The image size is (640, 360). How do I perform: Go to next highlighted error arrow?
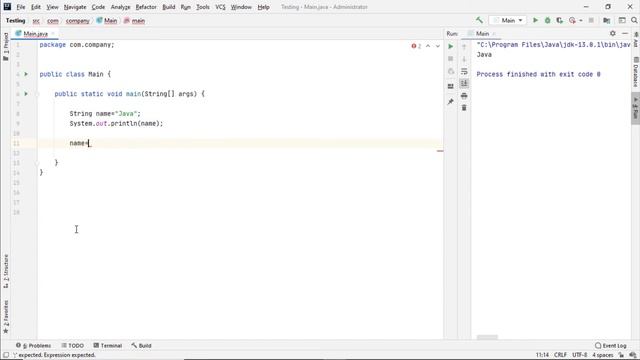tap(438, 46)
